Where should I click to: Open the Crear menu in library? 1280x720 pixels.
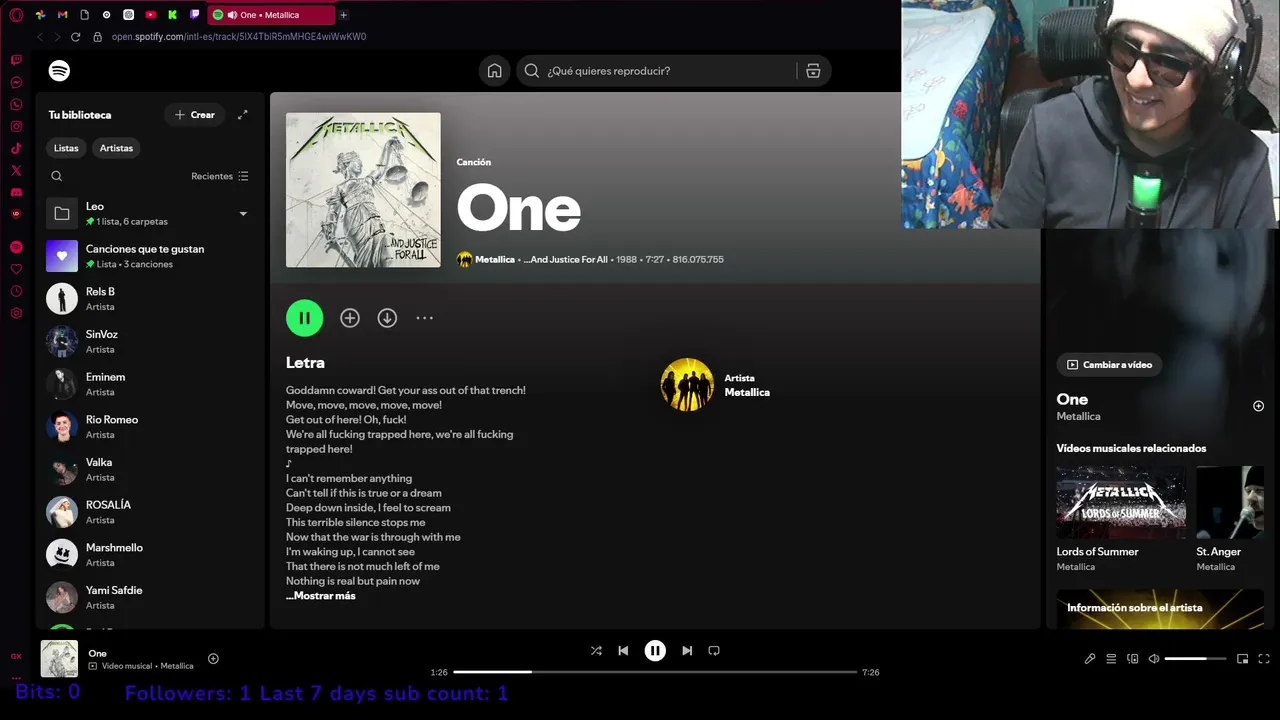[195, 115]
